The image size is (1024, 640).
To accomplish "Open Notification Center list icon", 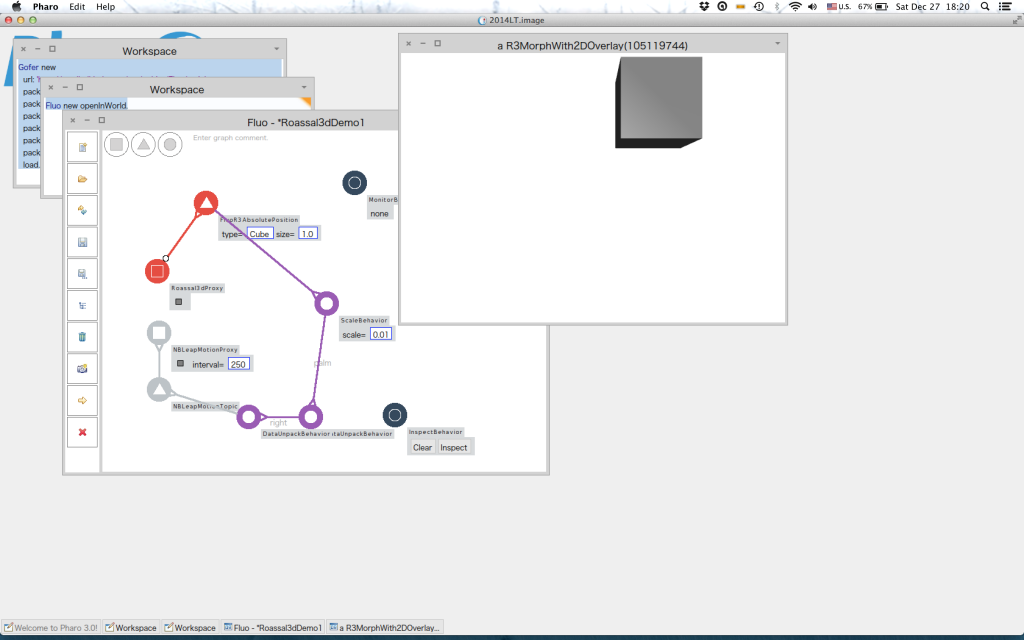I will 1006,7.
